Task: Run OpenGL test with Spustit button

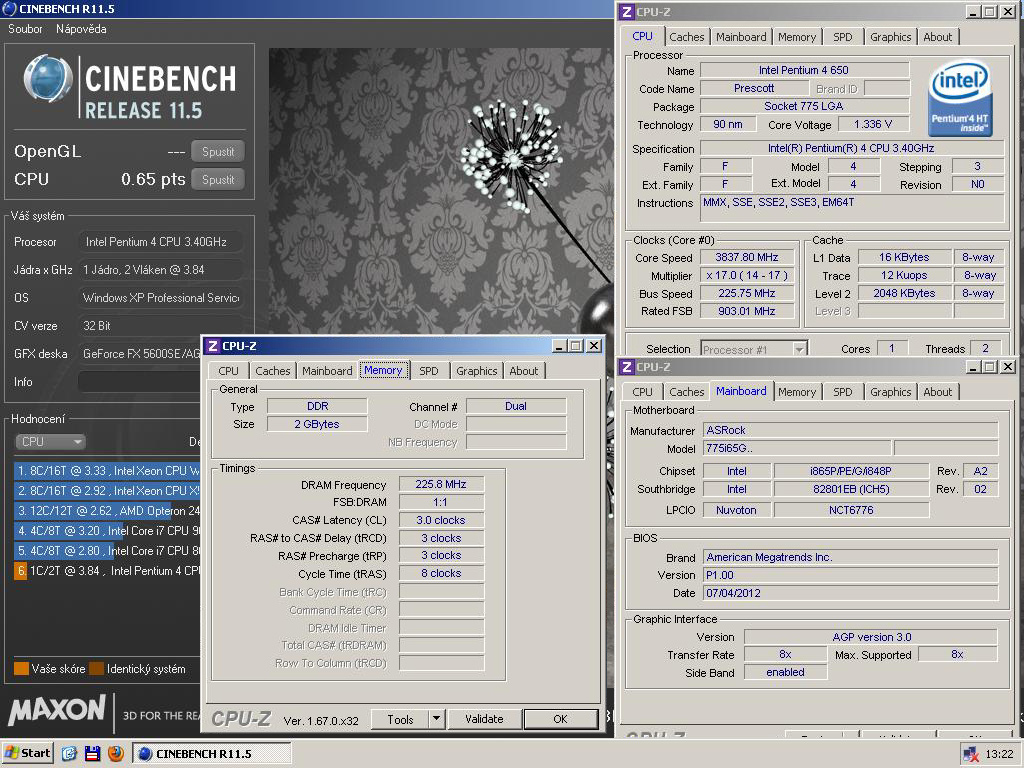Action: click(x=217, y=152)
